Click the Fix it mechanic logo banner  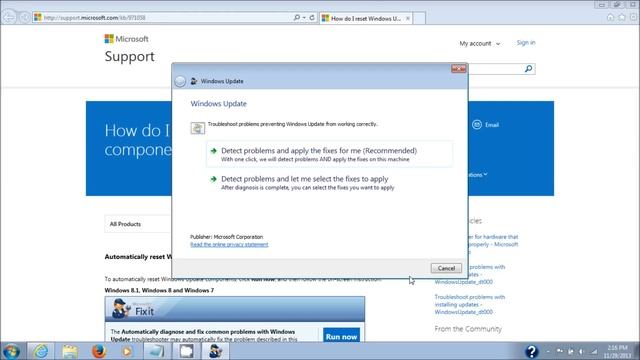pos(235,309)
